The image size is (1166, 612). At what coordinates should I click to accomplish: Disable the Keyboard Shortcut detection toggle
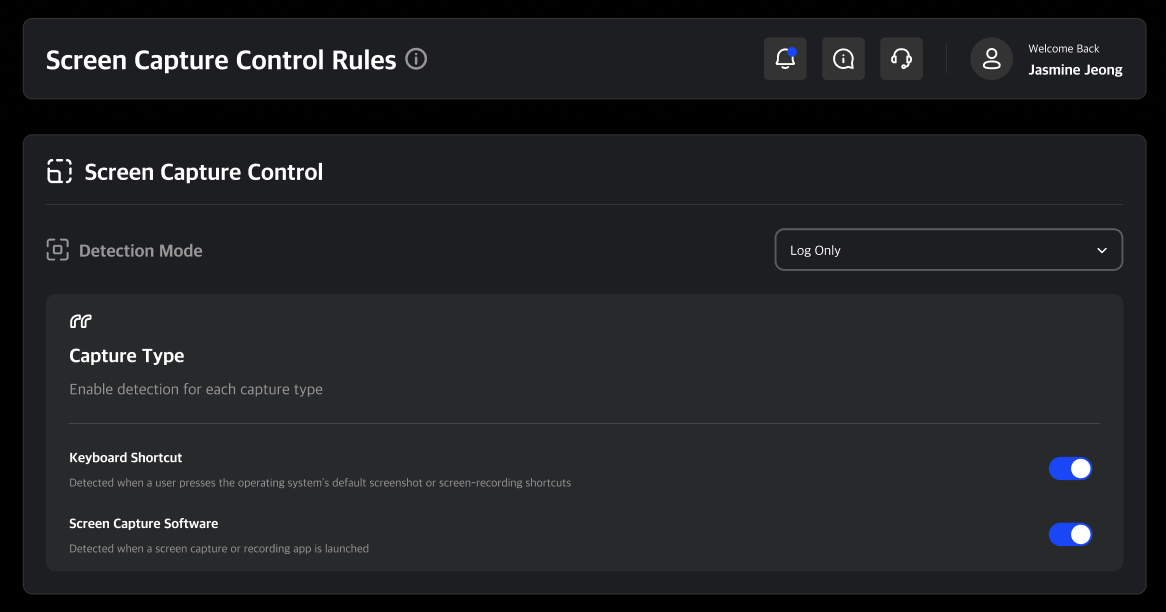1070,468
